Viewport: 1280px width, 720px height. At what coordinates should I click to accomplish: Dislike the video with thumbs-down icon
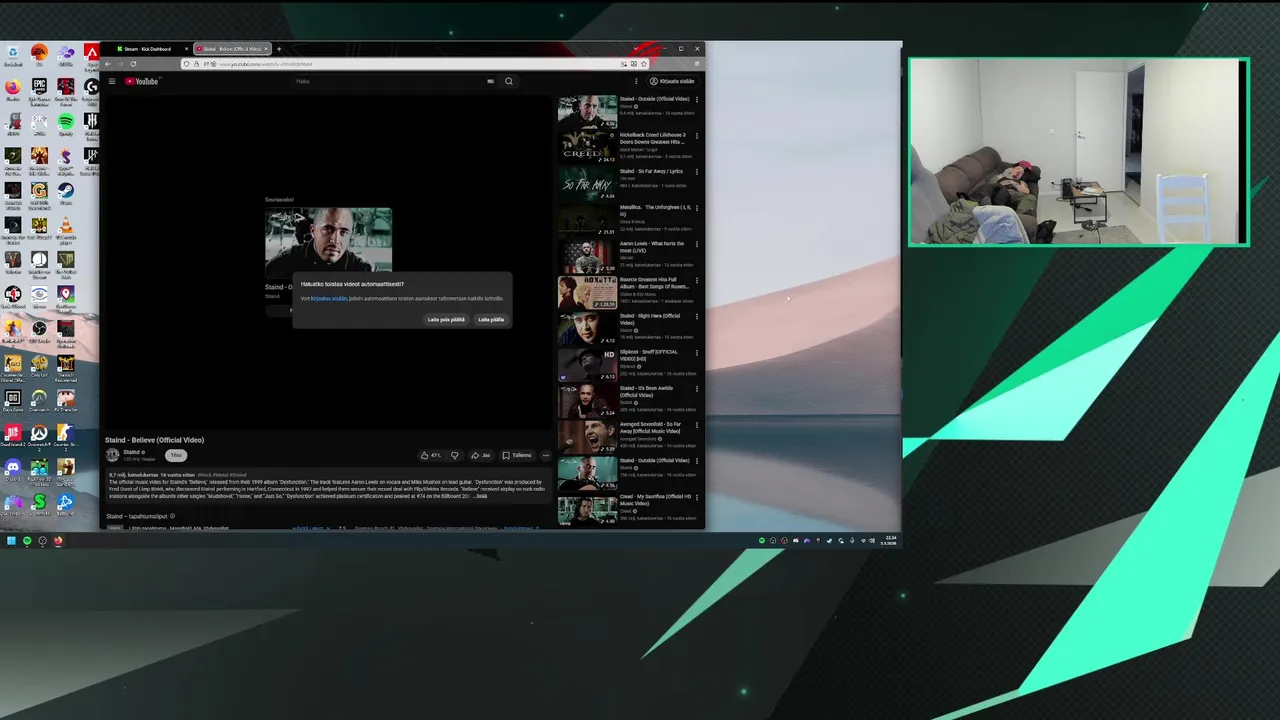coord(454,455)
